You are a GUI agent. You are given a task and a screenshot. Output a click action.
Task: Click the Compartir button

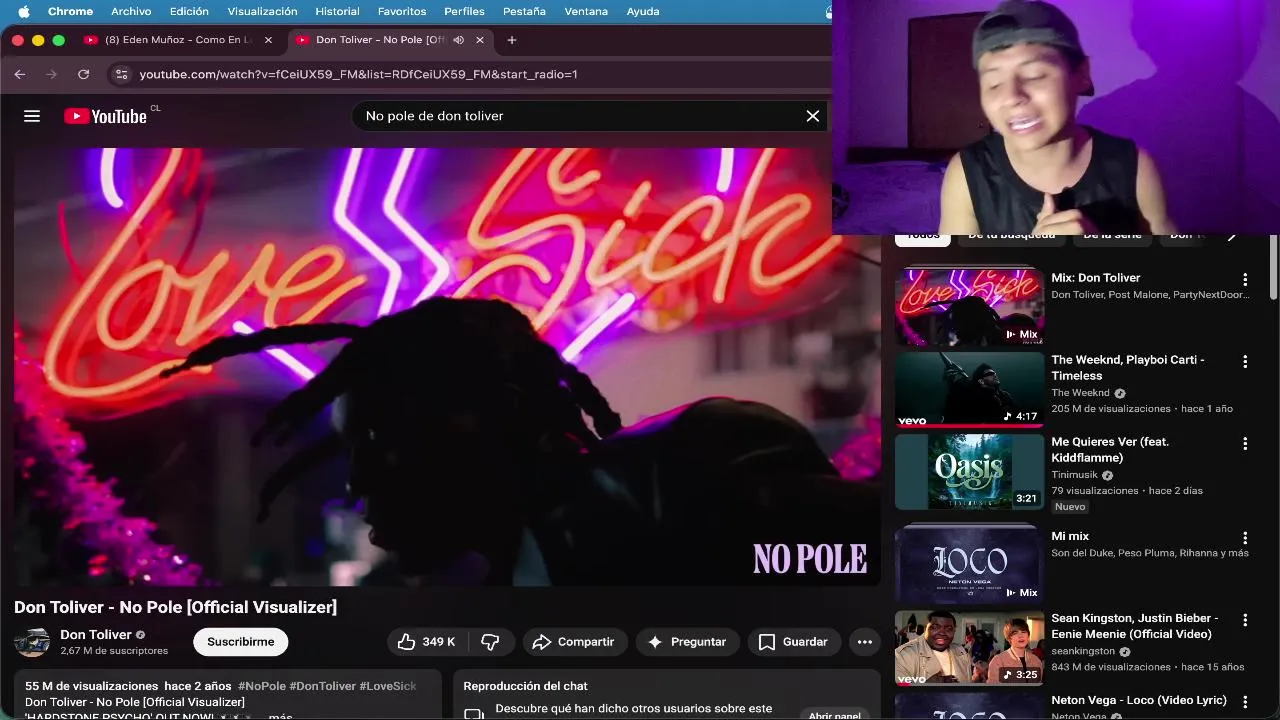point(574,642)
